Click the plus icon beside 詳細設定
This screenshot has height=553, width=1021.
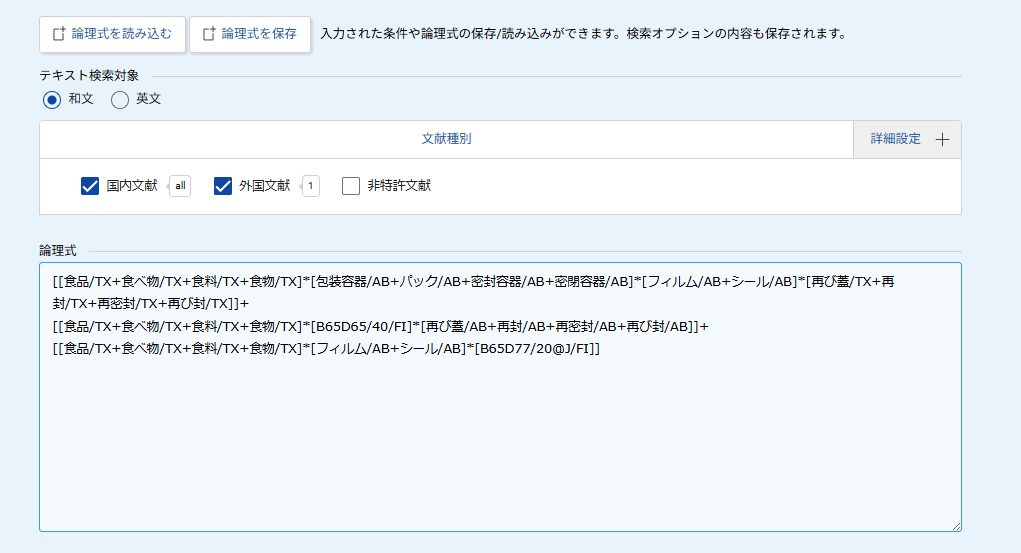pyautogui.click(x=942, y=139)
